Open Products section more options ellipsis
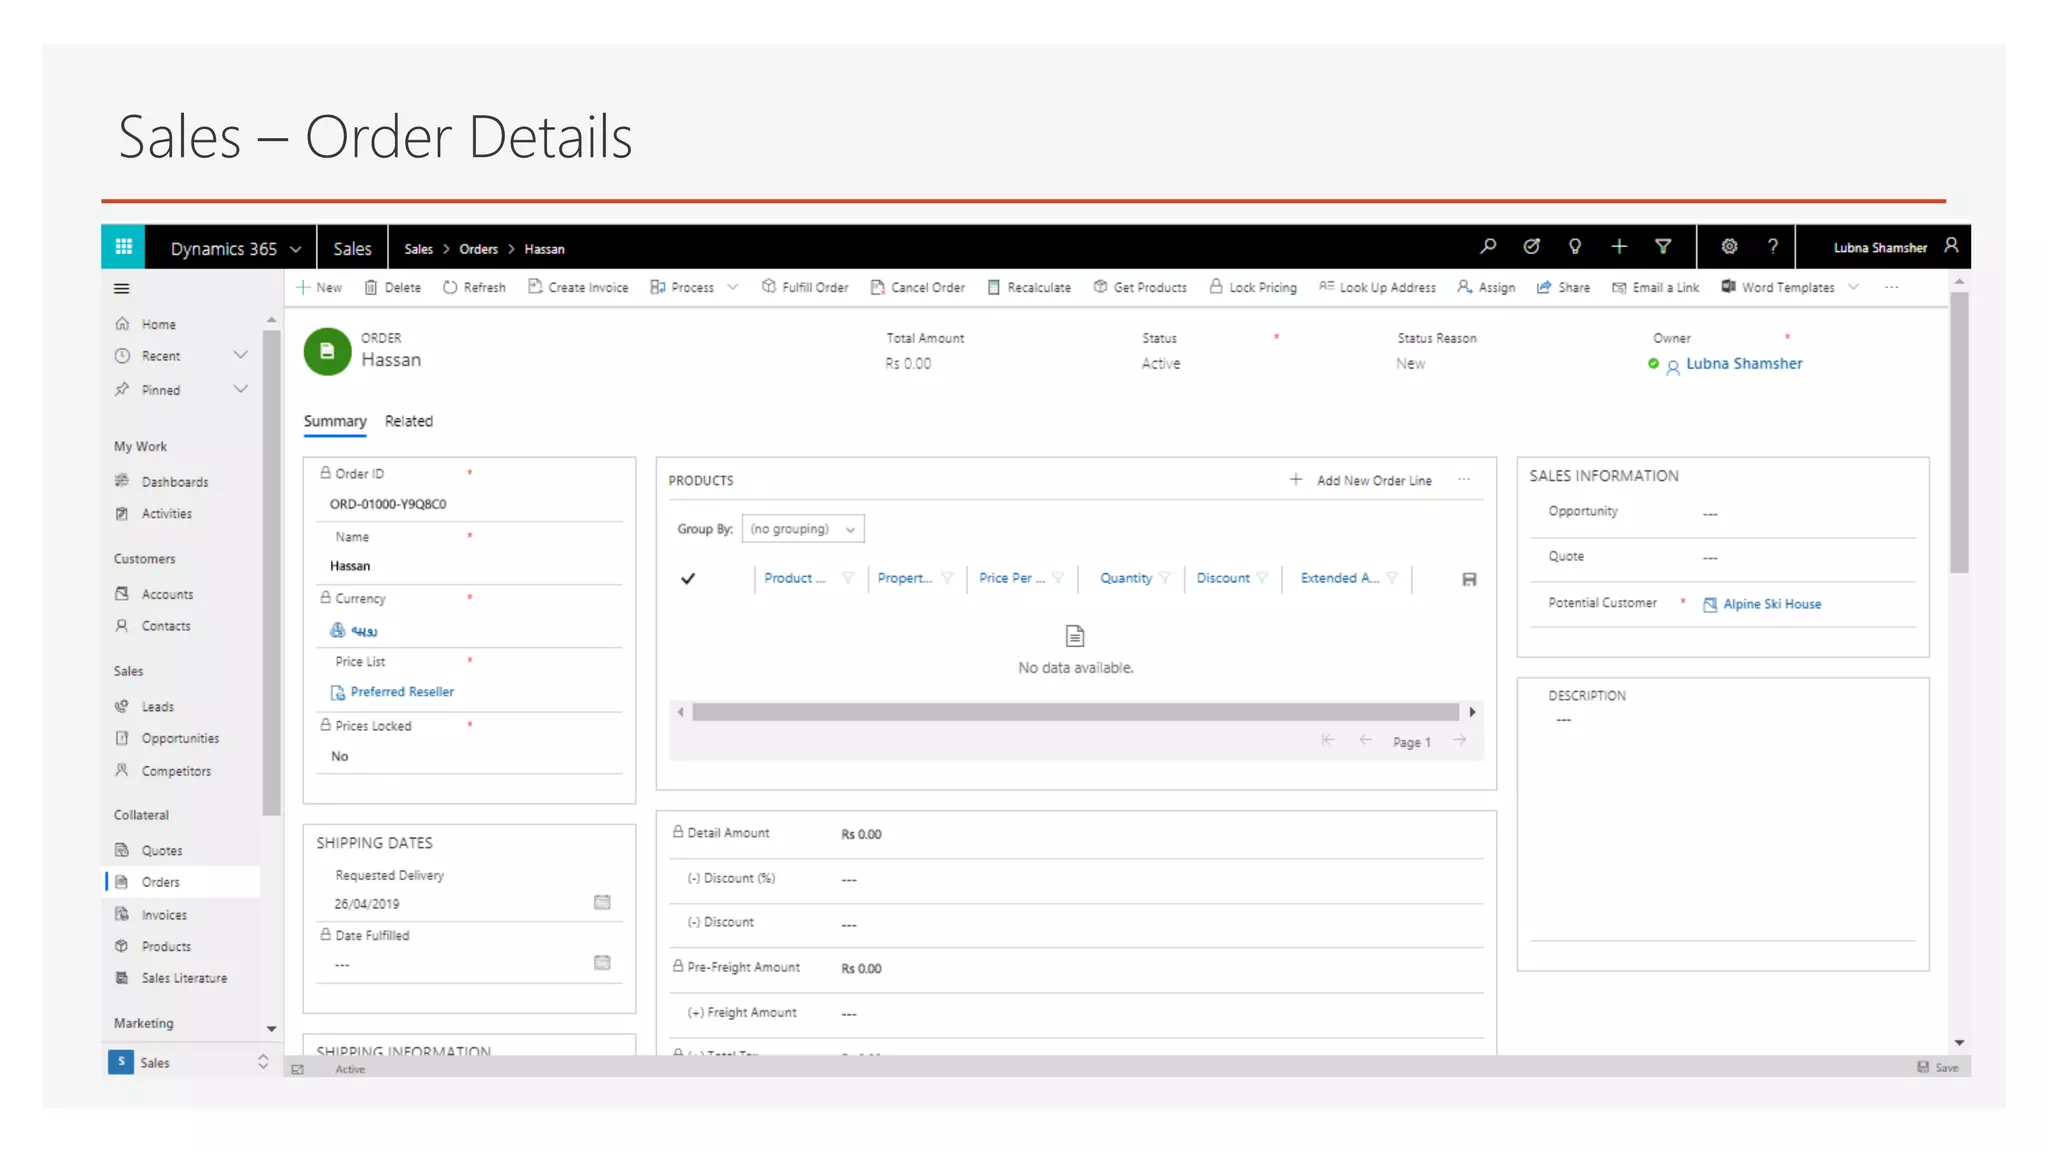This screenshot has height=1152, width=2048. coord(1464,480)
